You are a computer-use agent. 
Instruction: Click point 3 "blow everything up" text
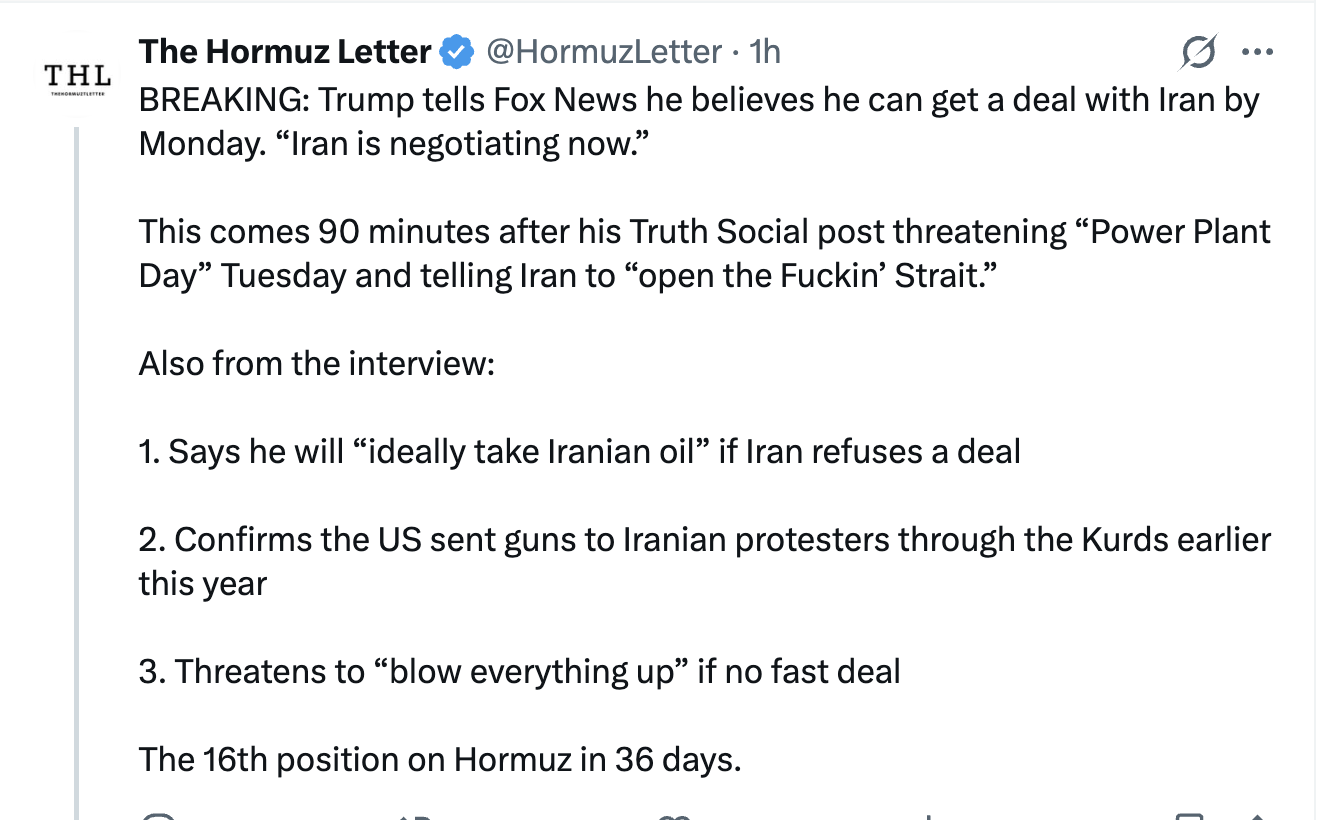(519, 671)
